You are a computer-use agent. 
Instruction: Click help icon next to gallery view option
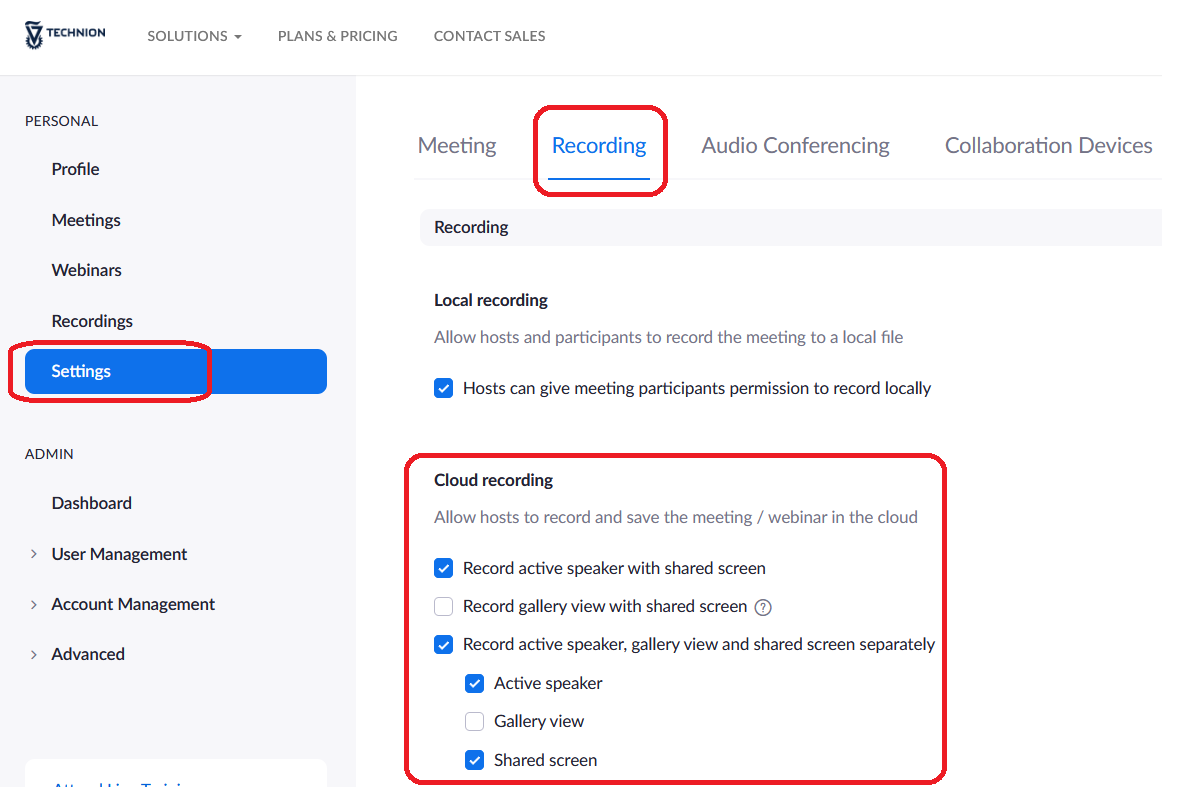pyautogui.click(x=763, y=607)
